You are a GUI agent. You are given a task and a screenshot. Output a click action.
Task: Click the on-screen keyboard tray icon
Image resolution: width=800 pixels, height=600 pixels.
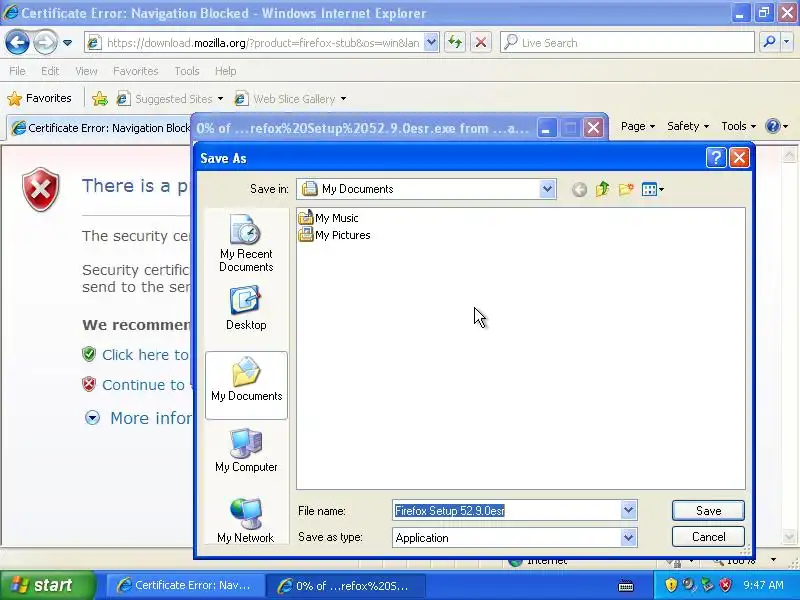coord(626,586)
